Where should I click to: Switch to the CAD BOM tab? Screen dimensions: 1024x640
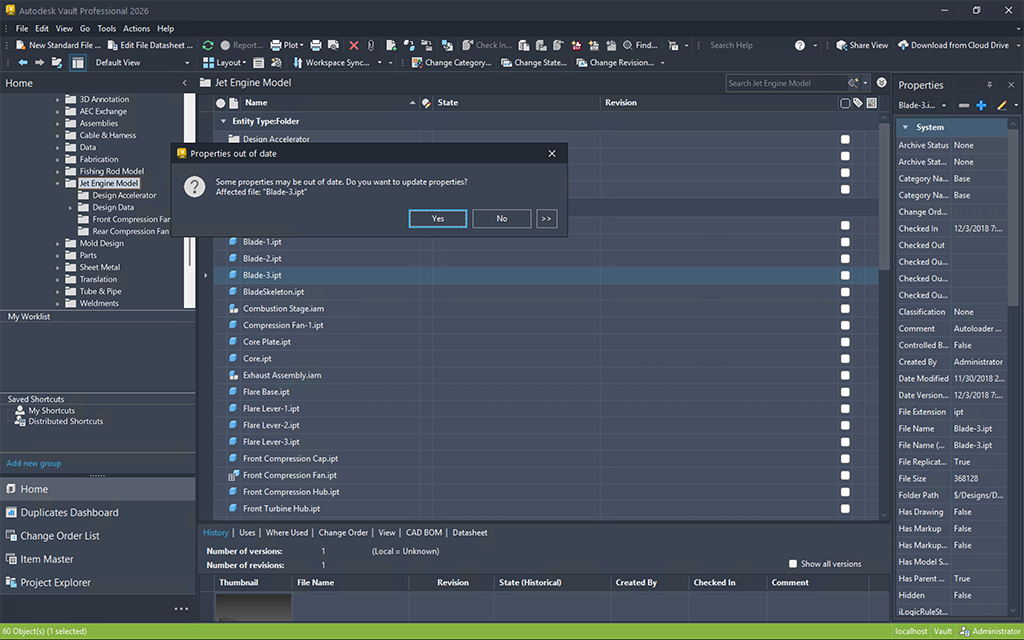[424, 532]
